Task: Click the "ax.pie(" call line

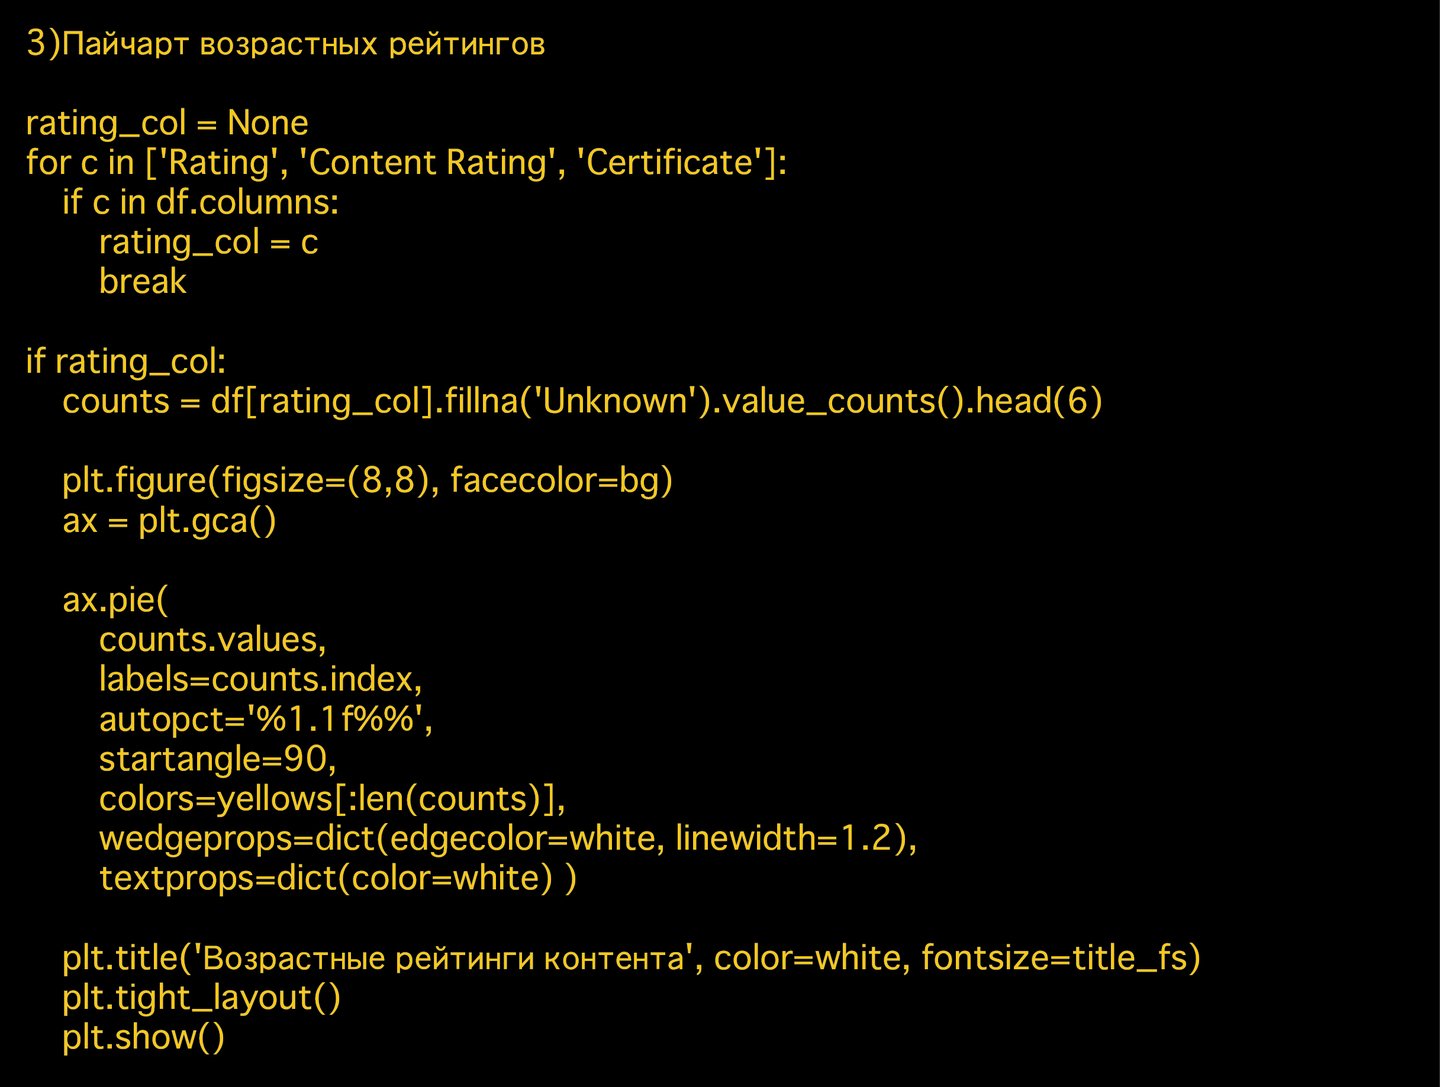Action: click(115, 600)
